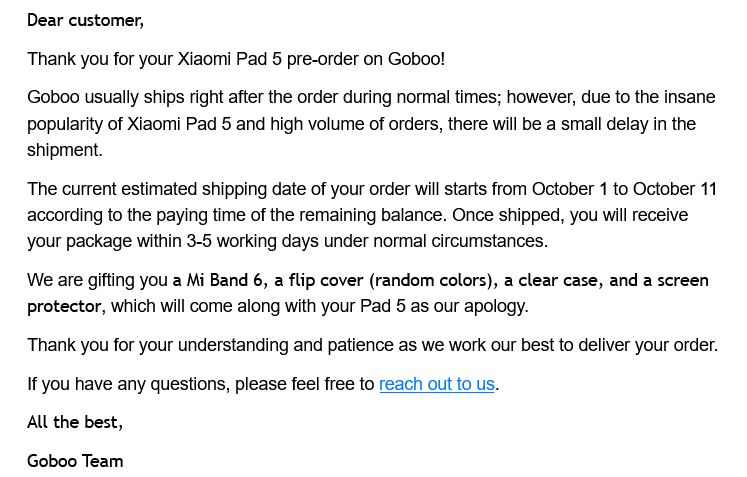Screen dimensions: 747x477
Task: Open the "reach out to us" link
Action: tap(436, 384)
